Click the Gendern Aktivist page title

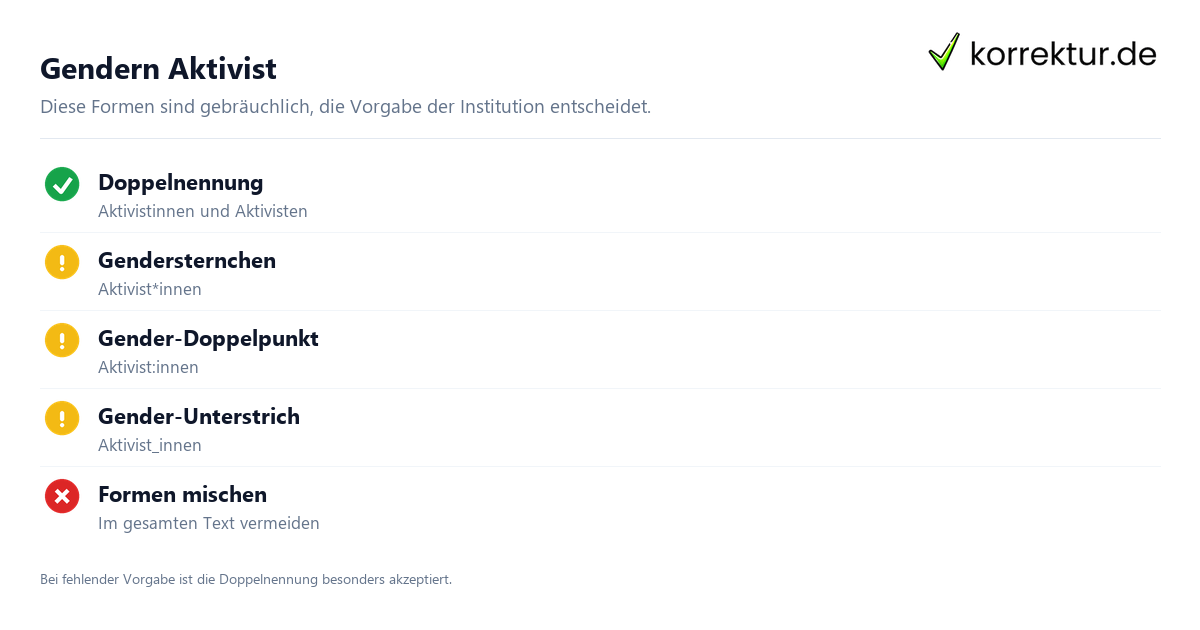pos(158,69)
